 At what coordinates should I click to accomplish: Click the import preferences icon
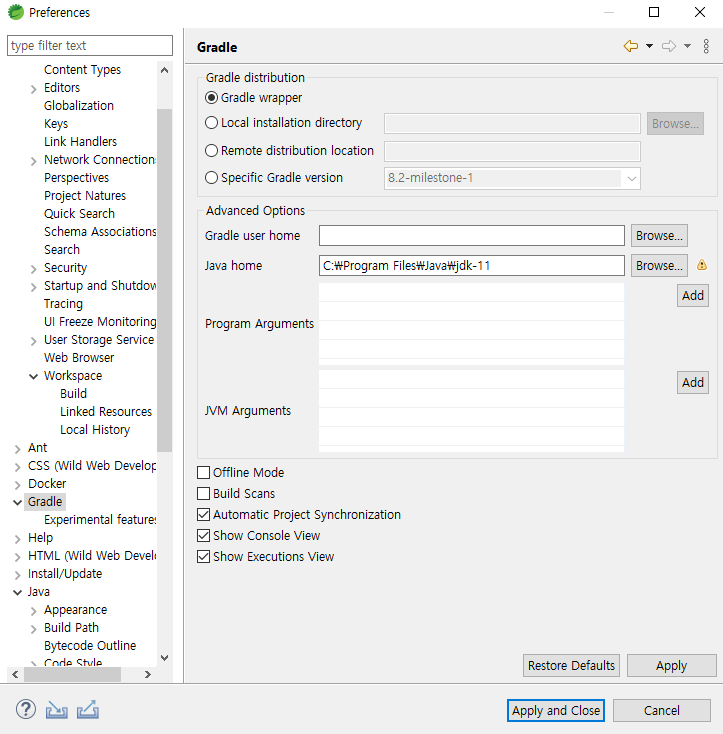(57, 710)
